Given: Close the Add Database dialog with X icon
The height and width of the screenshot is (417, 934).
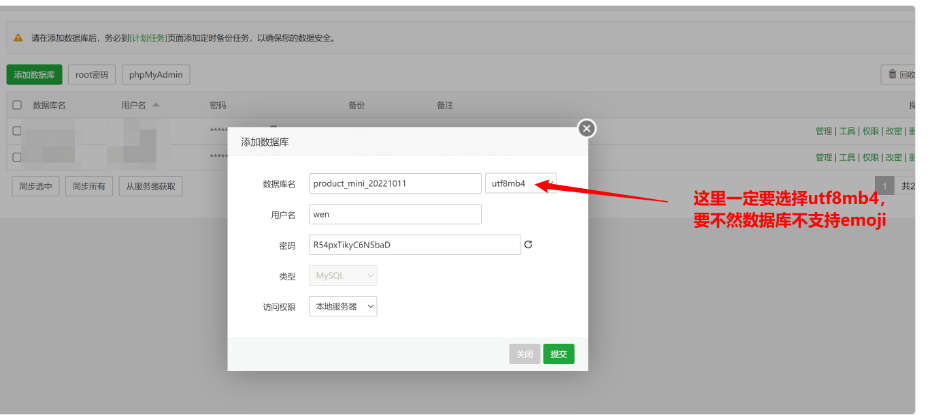Looking at the screenshot, I should point(587,128).
